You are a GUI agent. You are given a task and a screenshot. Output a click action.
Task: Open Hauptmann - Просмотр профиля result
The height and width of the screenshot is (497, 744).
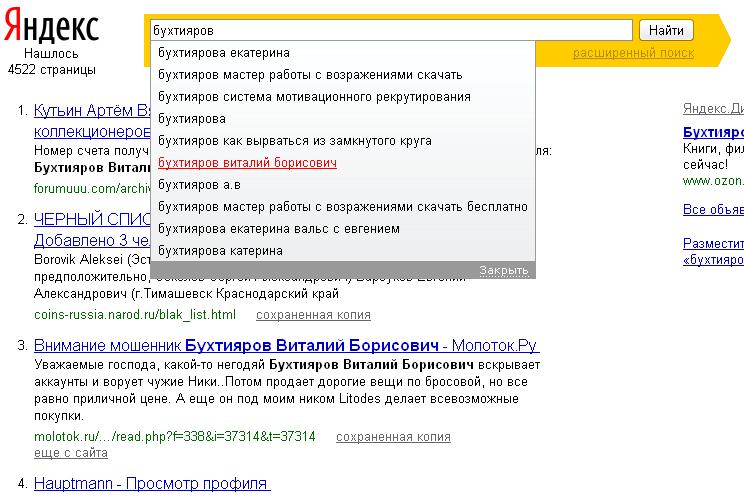pyautogui.click(x=152, y=483)
